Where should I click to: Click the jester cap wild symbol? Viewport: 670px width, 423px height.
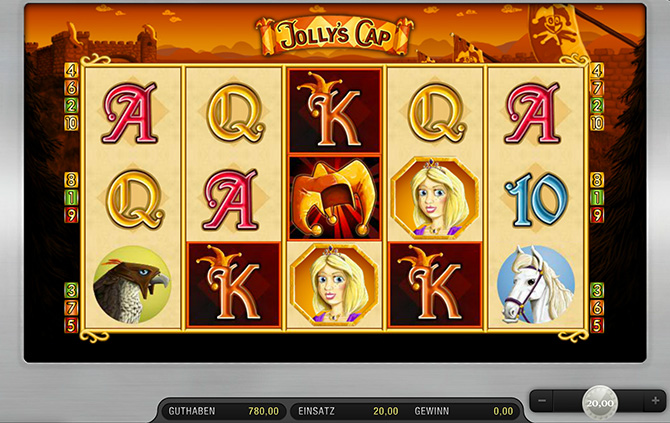335,198
